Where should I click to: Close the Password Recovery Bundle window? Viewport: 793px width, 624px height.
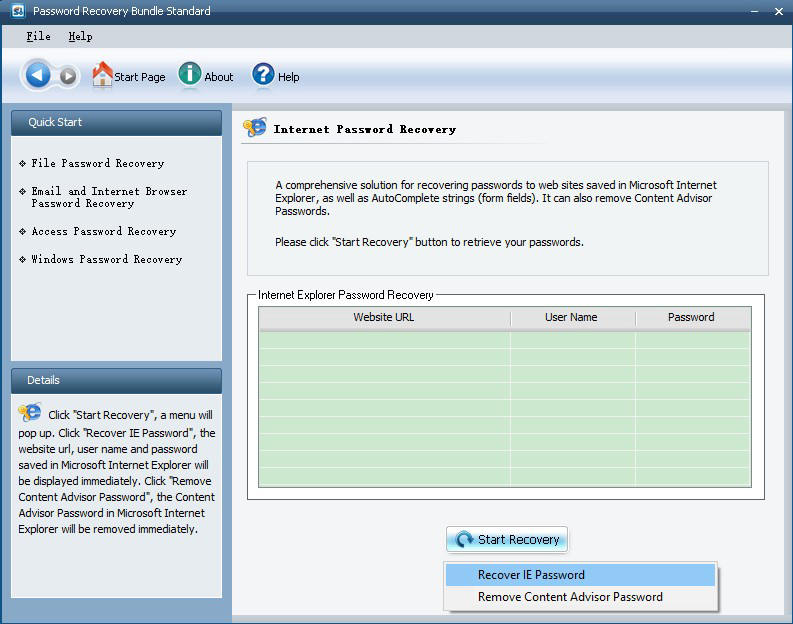click(779, 11)
